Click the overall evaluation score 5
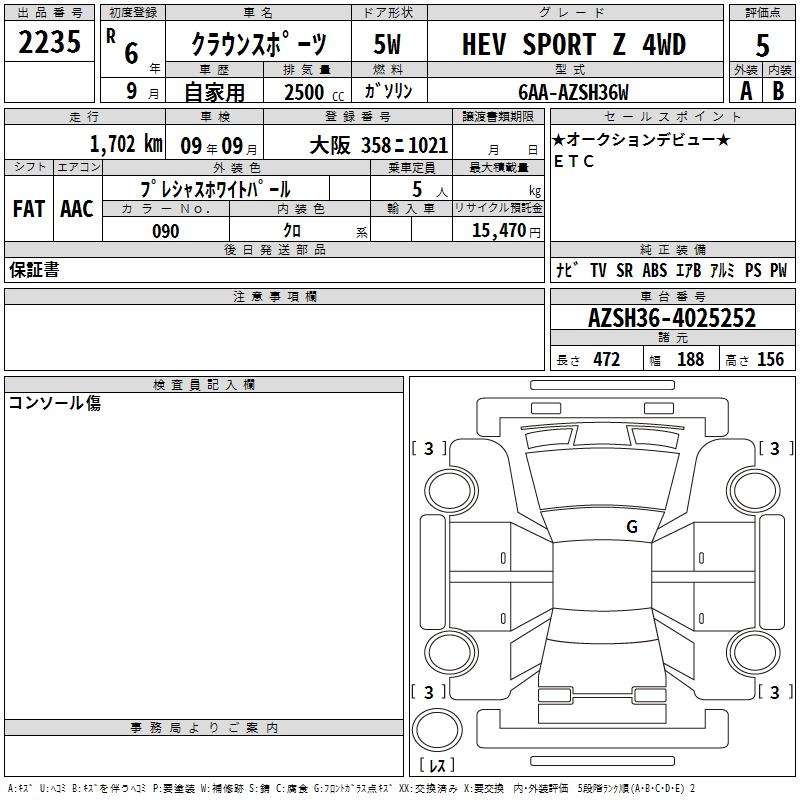Image resolution: width=800 pixels, height=800 pixels. click(762, 45)
